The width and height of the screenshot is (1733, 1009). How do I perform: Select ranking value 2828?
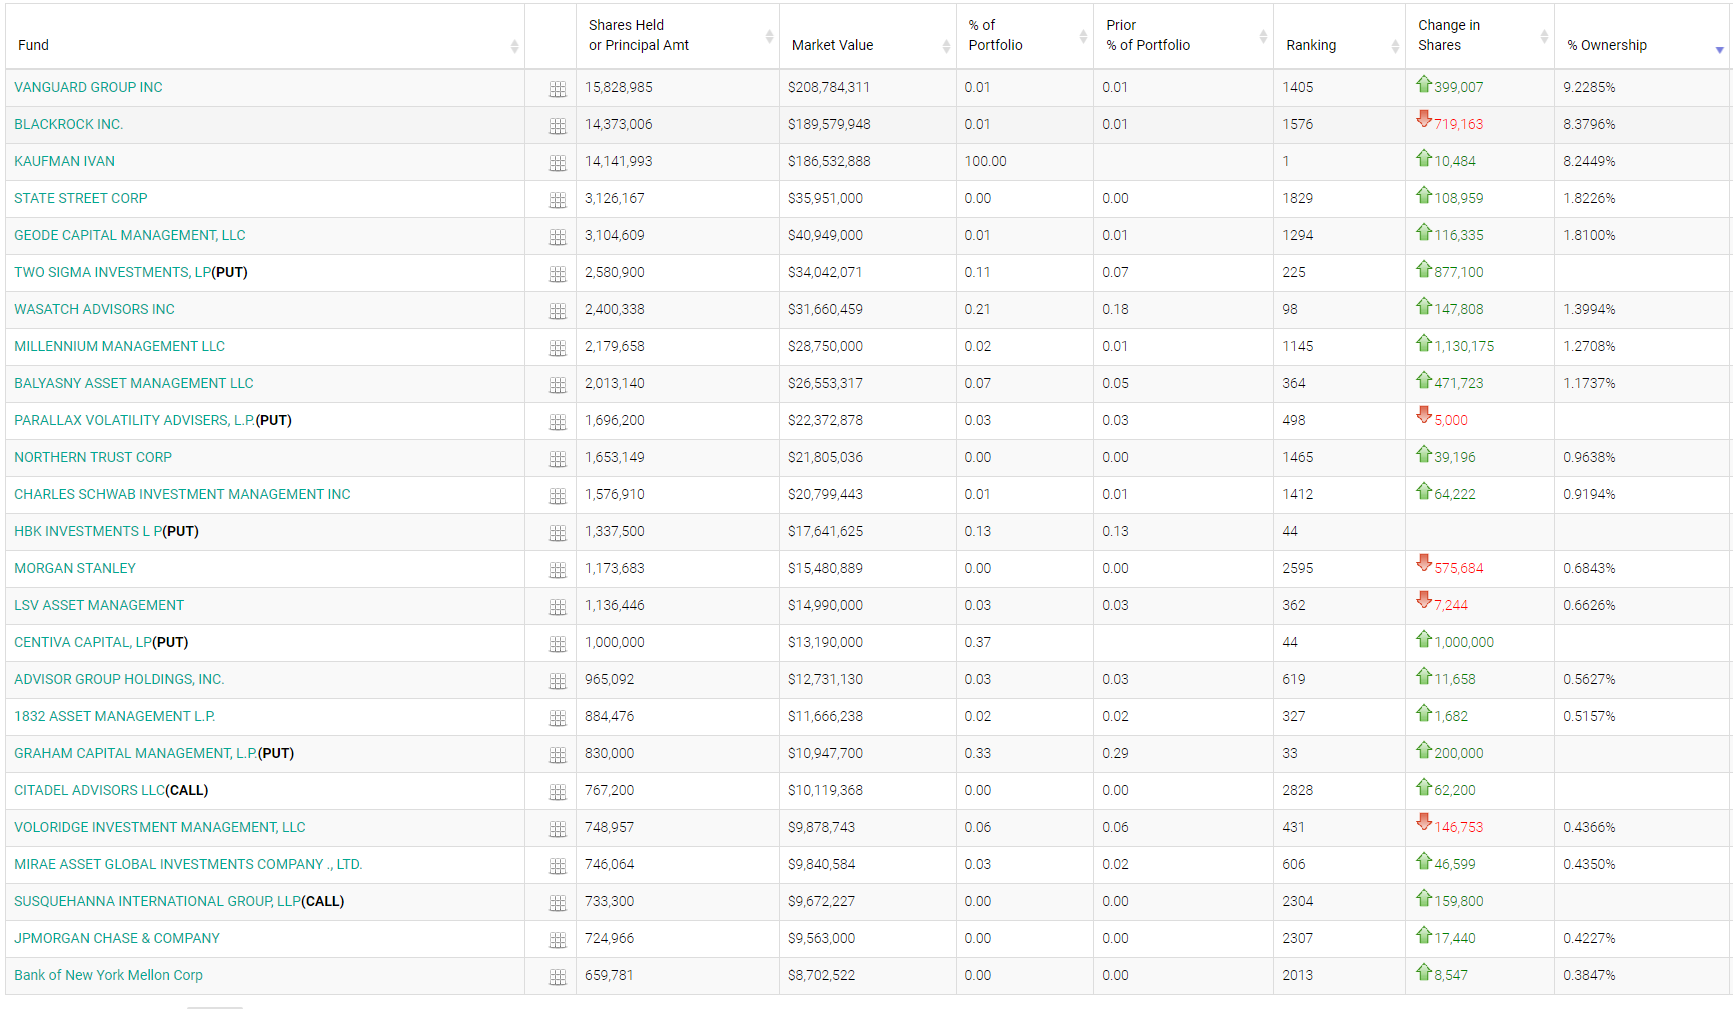tap(1298, 790)
